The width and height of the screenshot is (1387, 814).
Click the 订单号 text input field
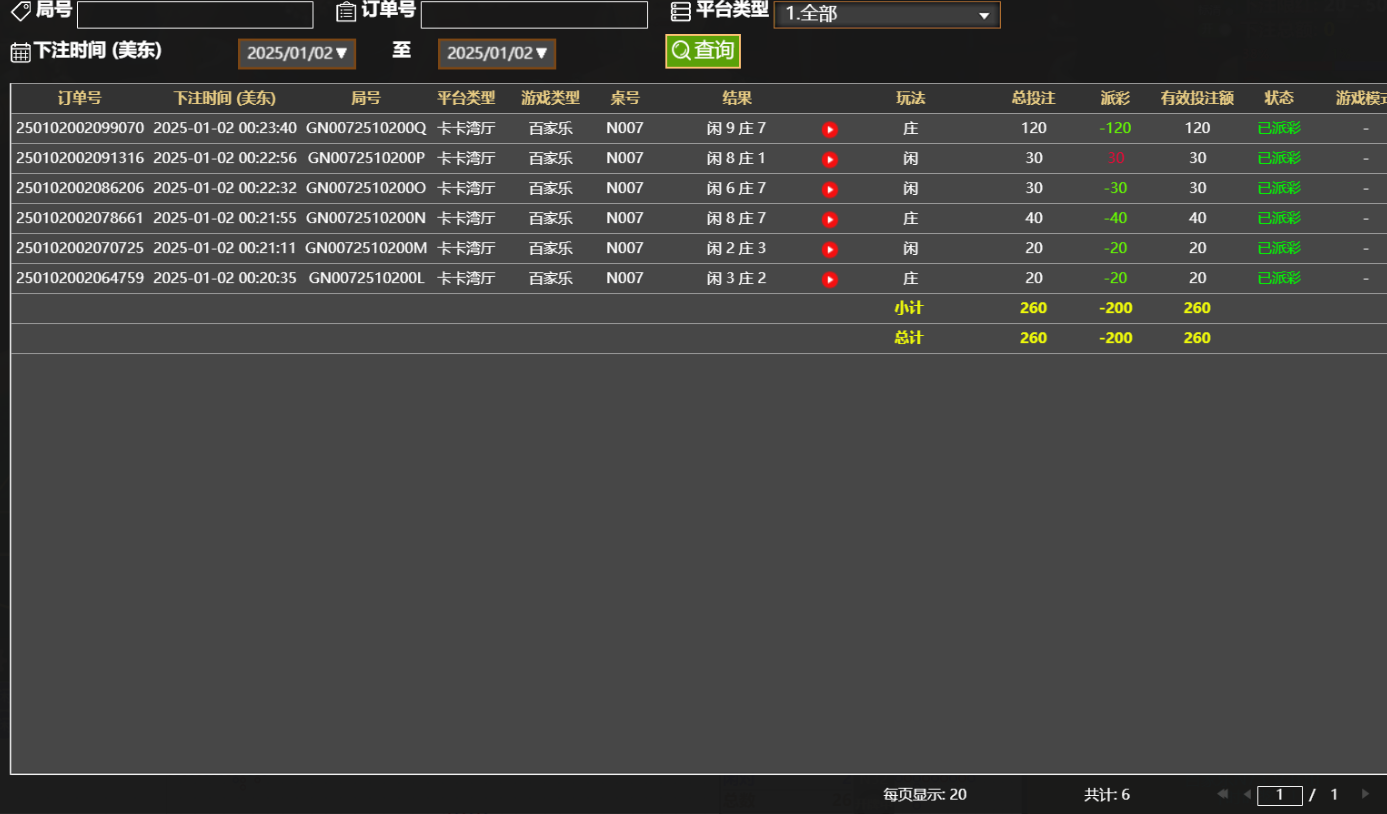[x=533, y=15]
